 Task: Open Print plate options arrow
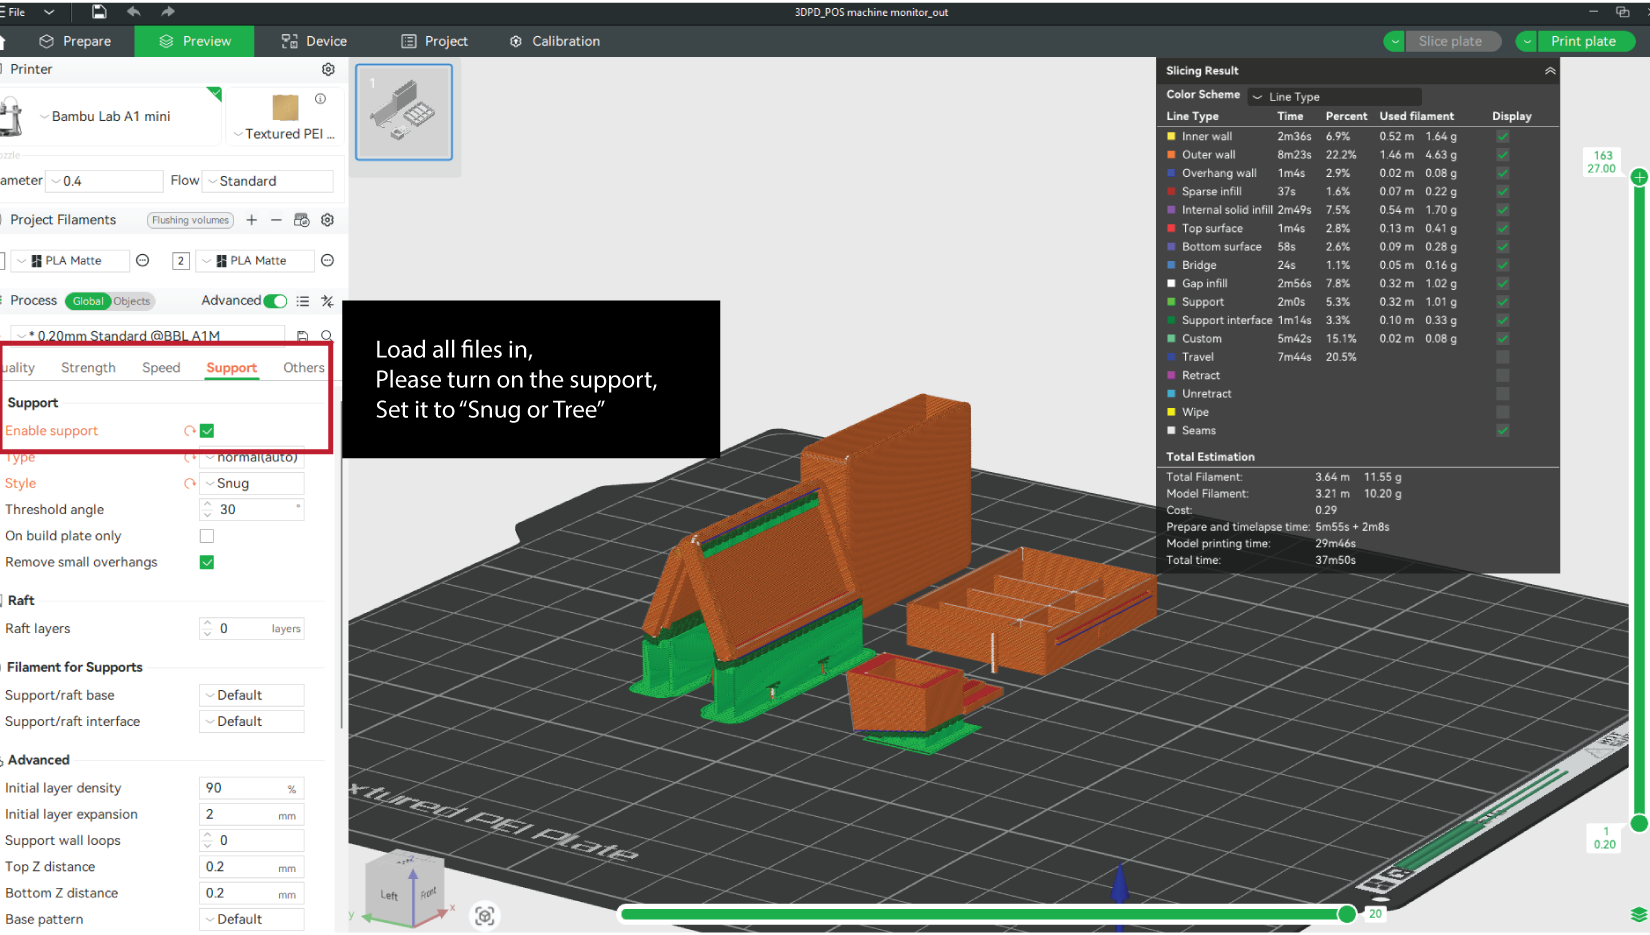pos(1527,42)
